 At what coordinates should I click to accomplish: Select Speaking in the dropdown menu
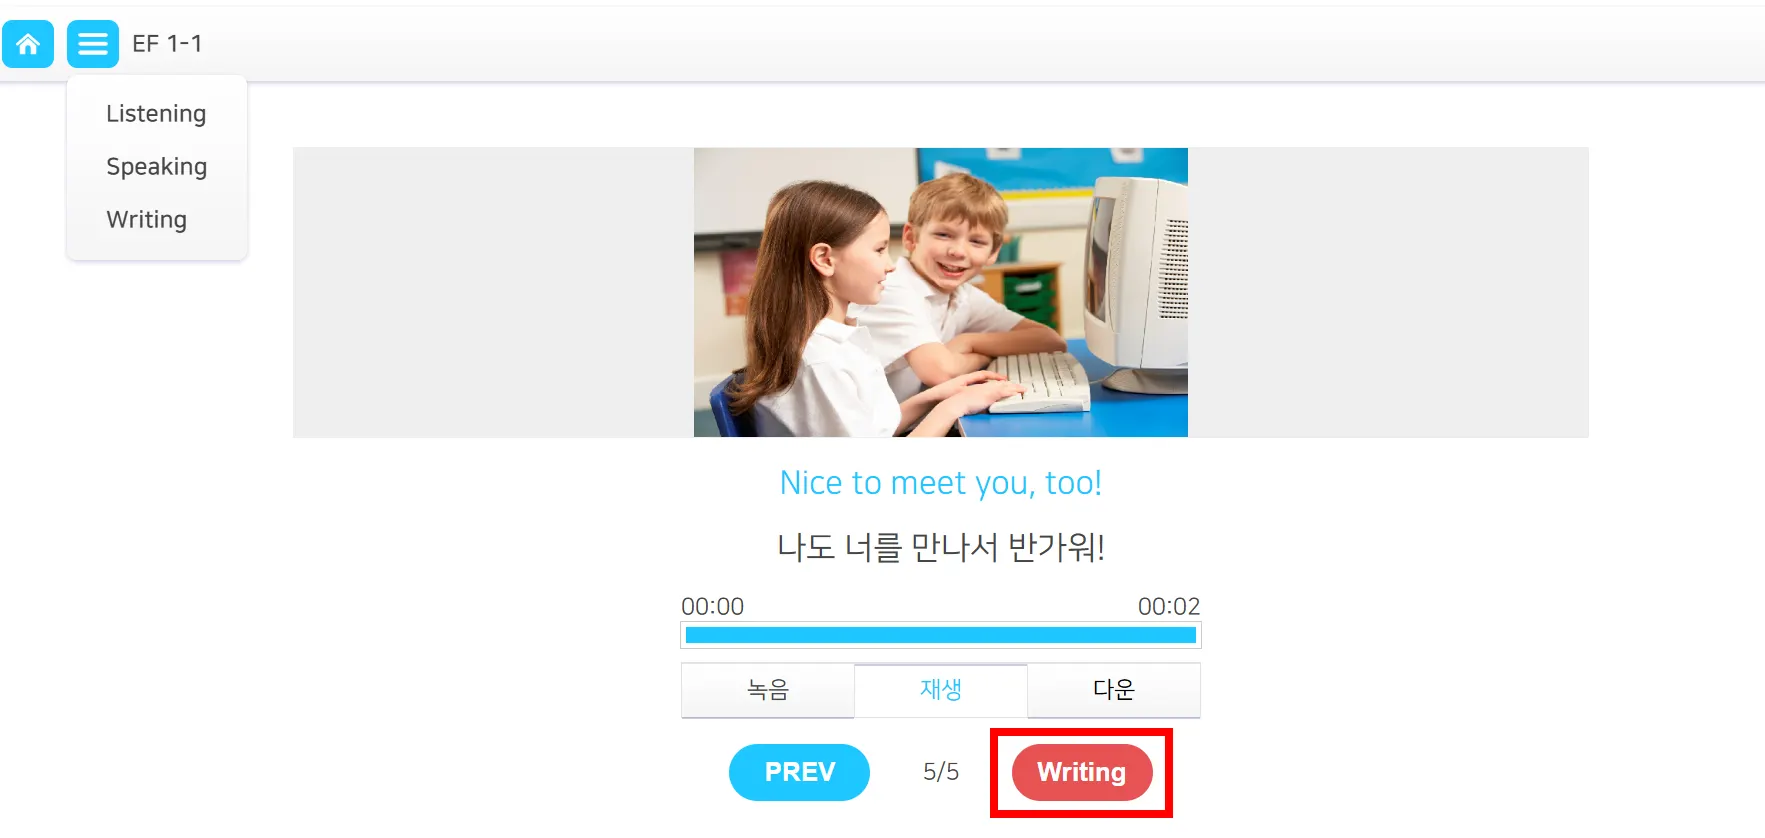[x=157, y=167]
